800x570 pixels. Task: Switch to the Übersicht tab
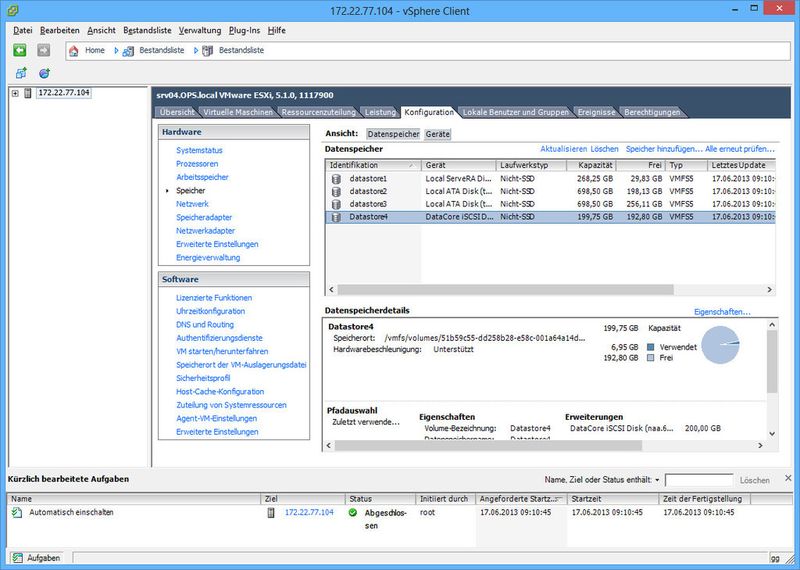pos(177,112)
